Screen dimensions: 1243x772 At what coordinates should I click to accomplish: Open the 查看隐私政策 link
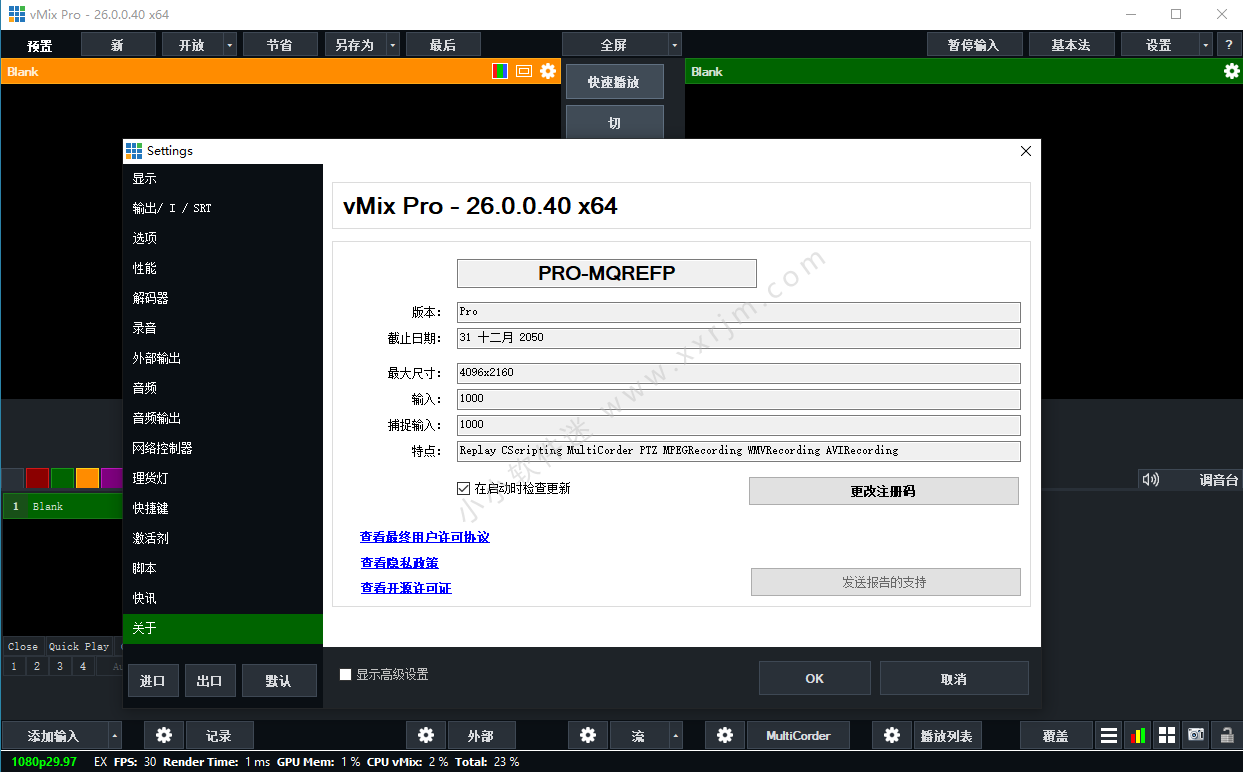click(x=400, y=563)
